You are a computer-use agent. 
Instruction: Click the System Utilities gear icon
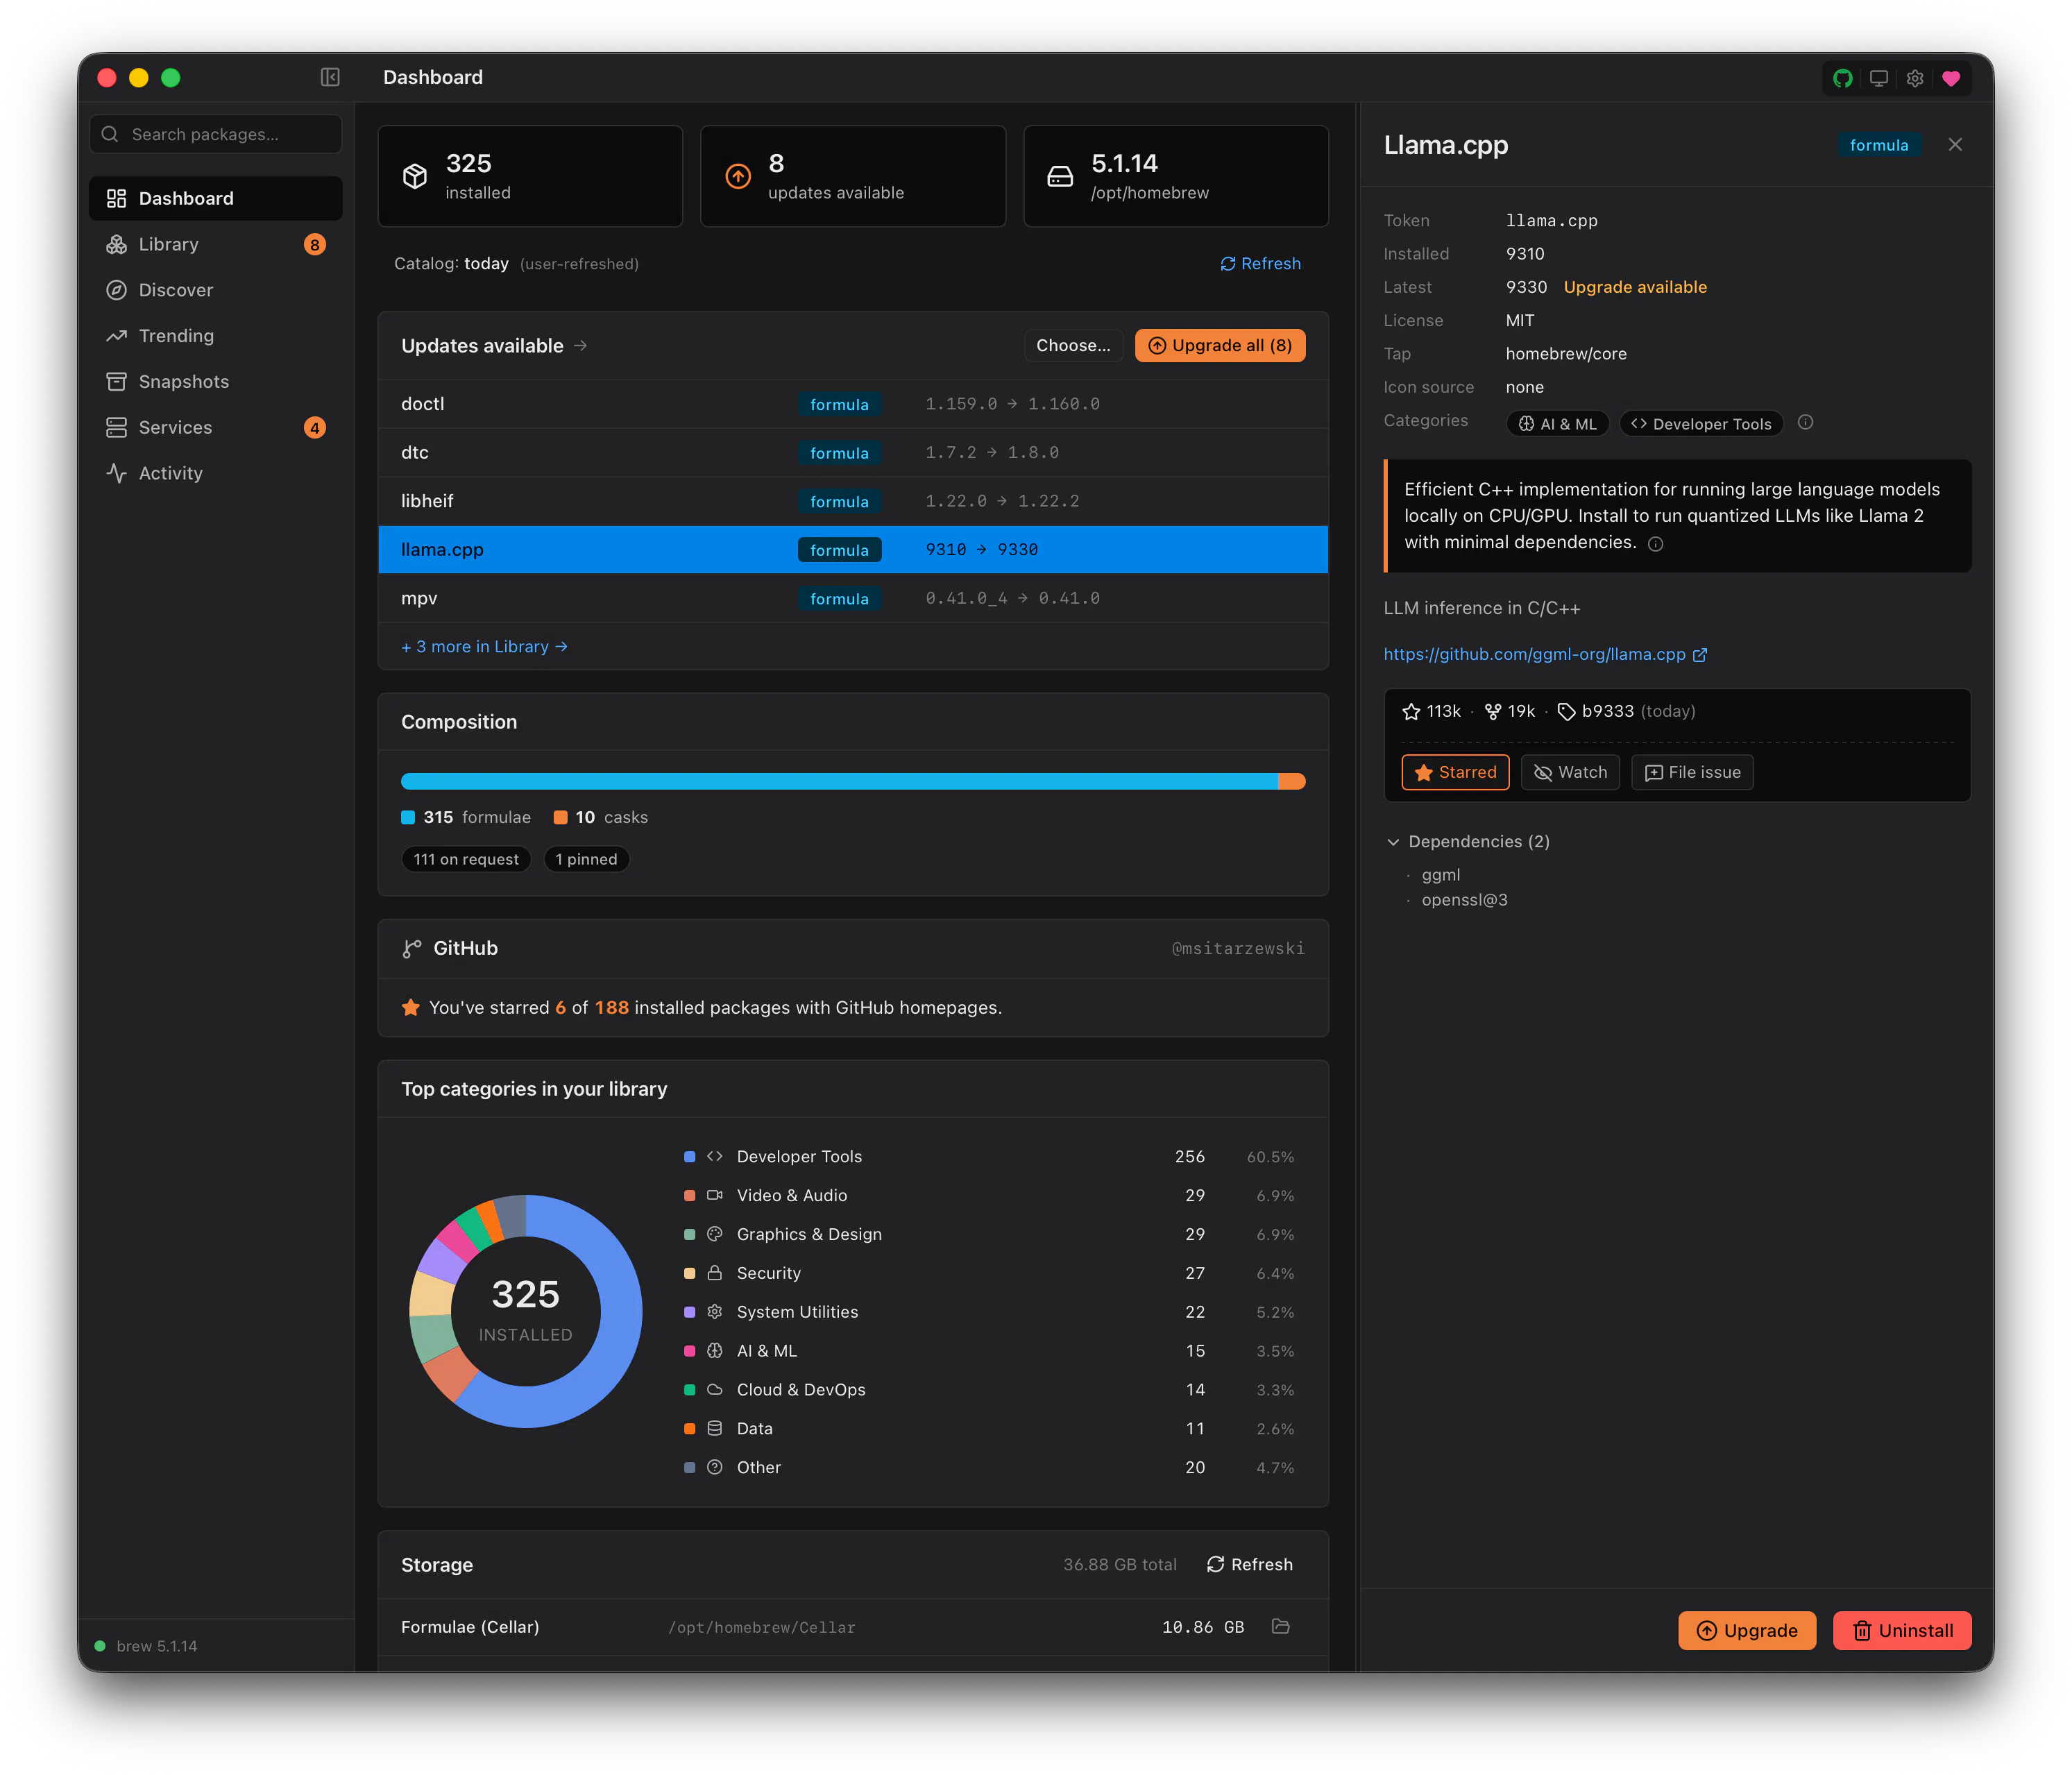tap(714, 1311)
